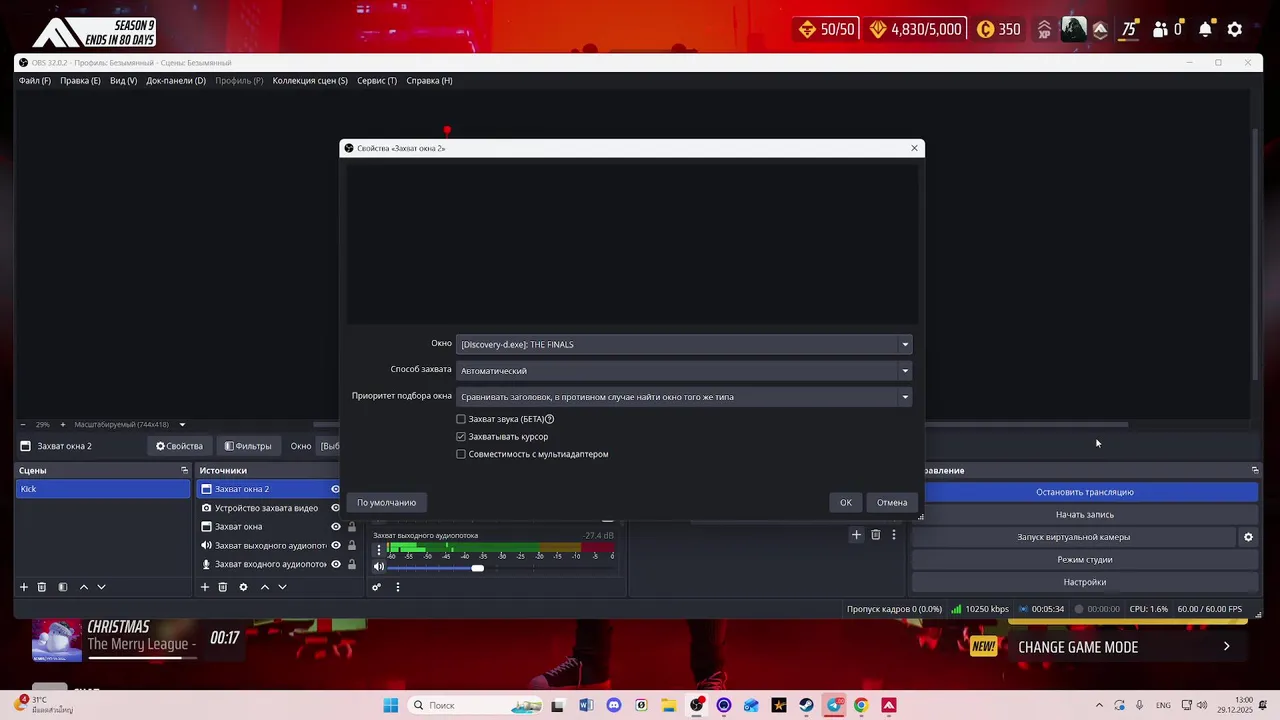Hide the Захват окна 2 source
Screen dimensions: 1280x720
pos(335,489)
